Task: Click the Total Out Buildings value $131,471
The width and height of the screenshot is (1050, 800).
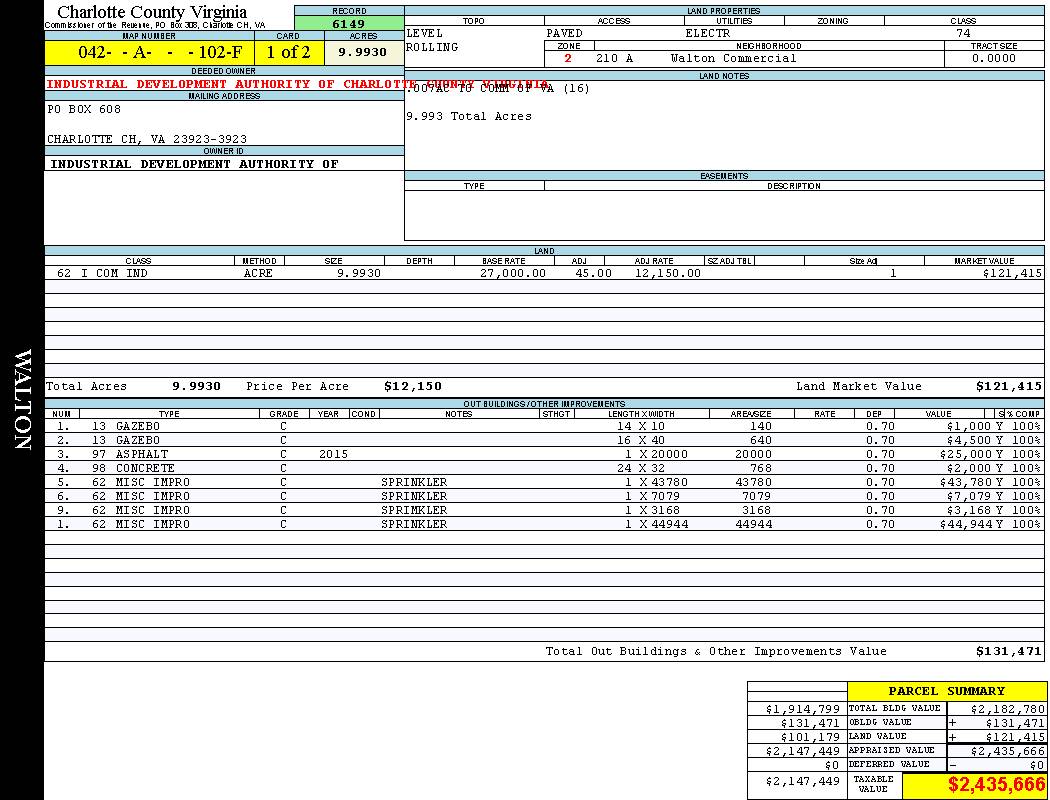Action: [x=1008, y=652]
